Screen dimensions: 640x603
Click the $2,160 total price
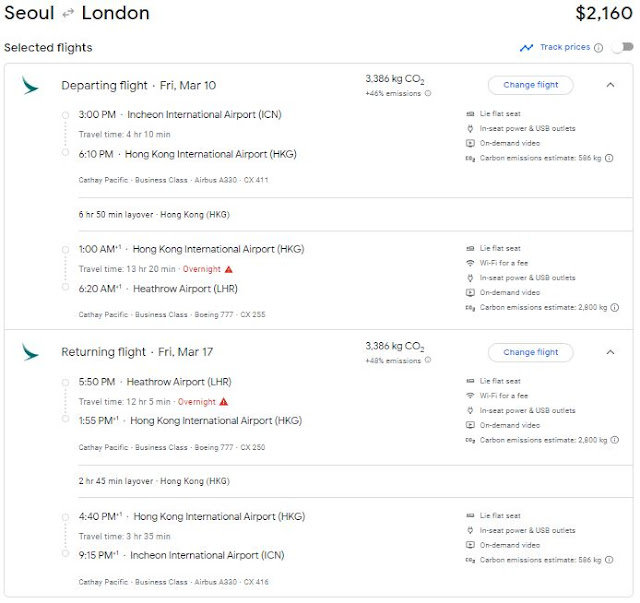point(604,14)
